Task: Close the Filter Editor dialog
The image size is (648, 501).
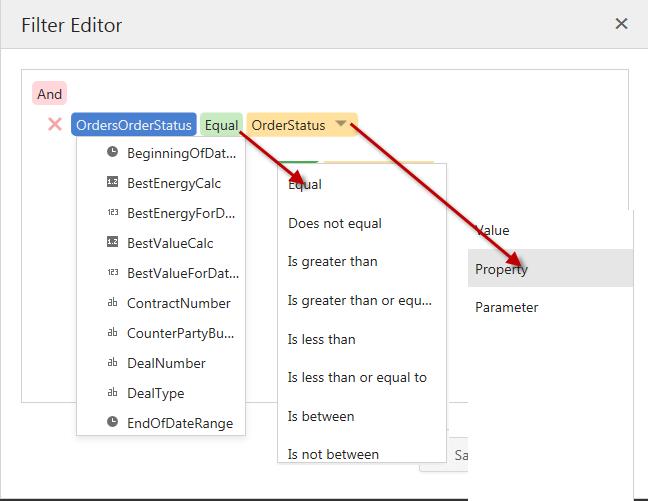Action: click(x=621, y=23)
